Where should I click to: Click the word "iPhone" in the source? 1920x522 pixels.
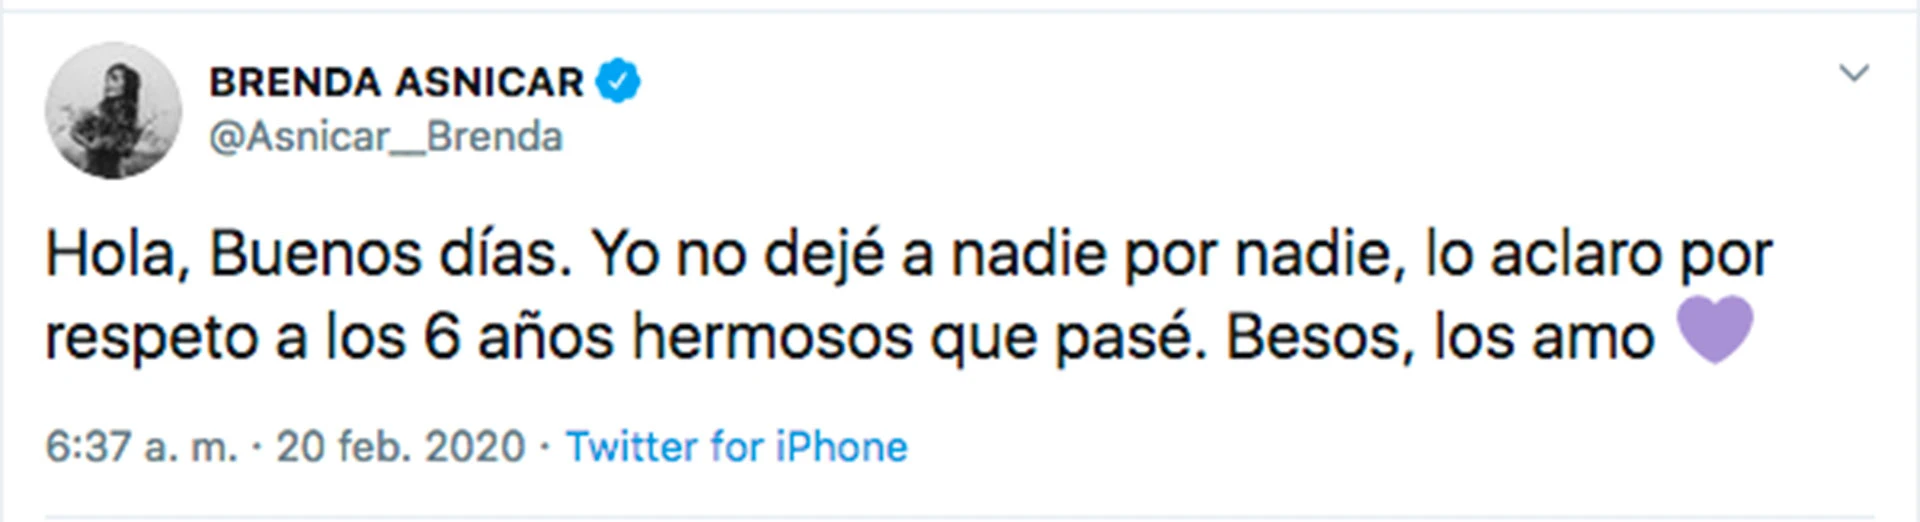[x=841, y=447]
